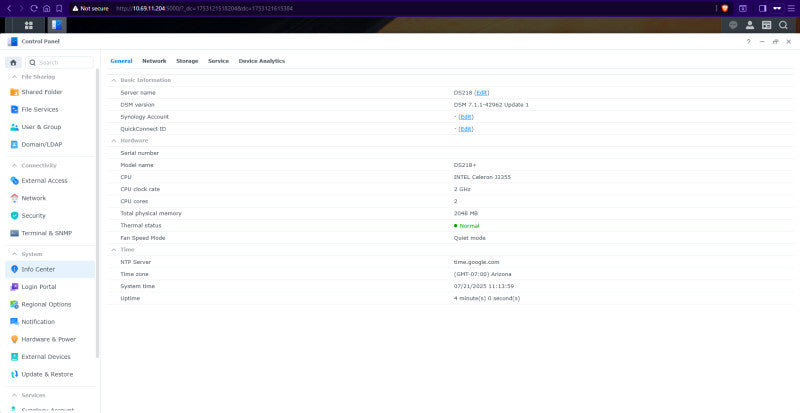Open the Brave shields icon

click(x=724, y=8)
